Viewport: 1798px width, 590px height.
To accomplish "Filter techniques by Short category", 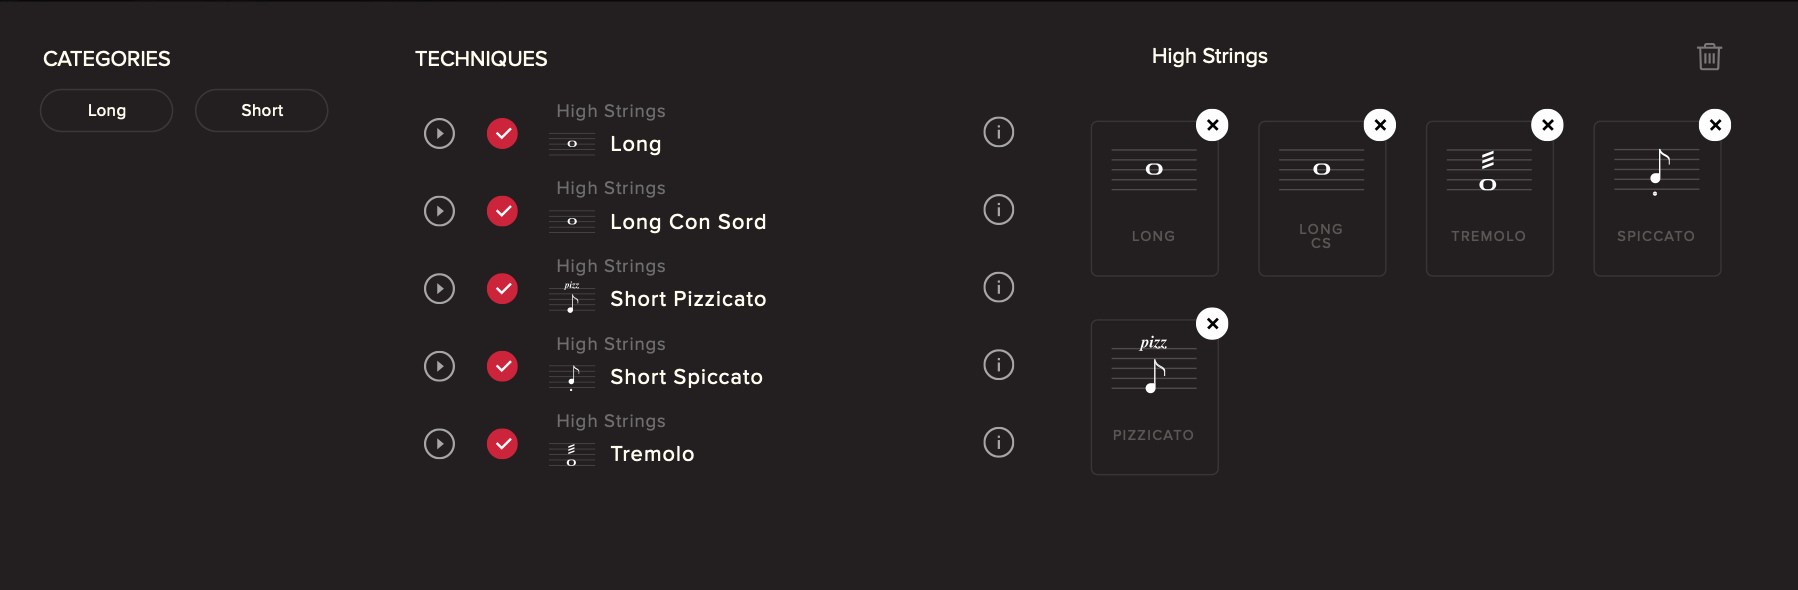I will tap(261, 110).
